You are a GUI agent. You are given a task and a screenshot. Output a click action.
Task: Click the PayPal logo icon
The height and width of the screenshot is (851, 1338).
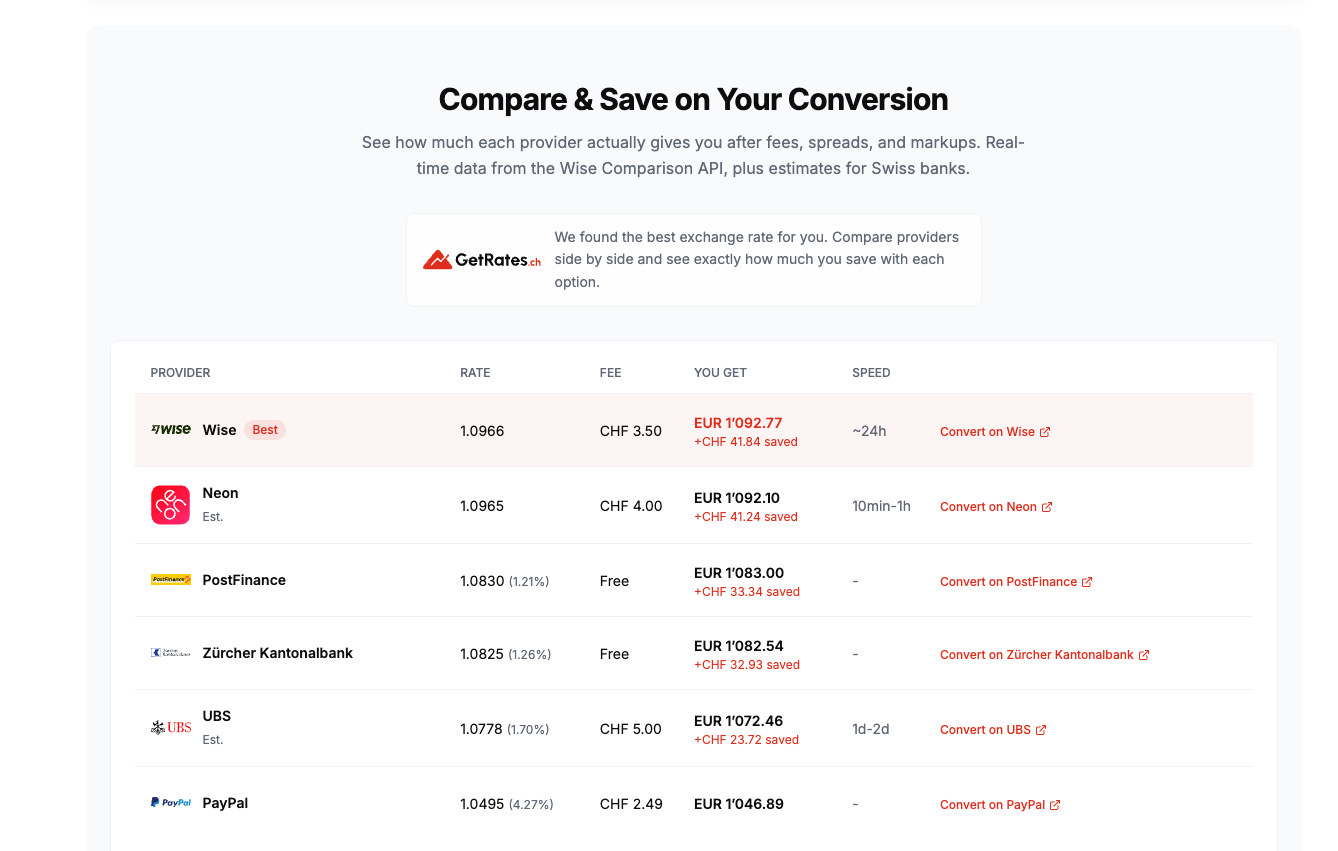coord(170,801)
